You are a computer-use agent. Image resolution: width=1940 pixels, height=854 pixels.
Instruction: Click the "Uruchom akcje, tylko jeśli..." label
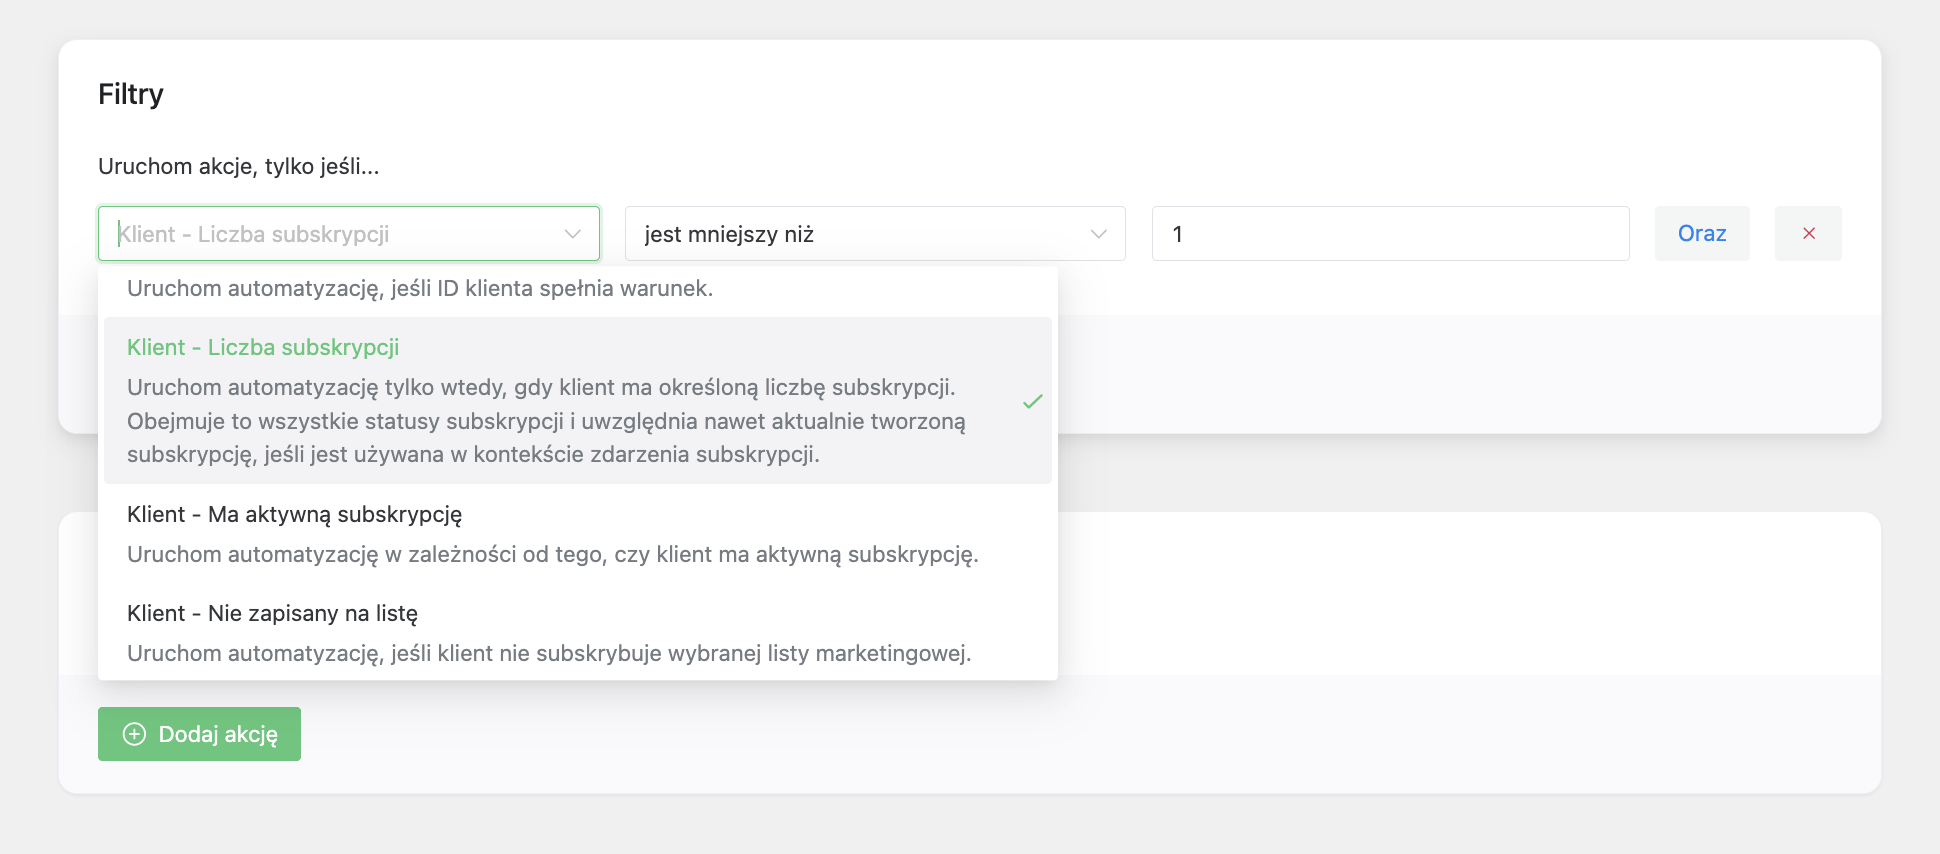(x=238, y=166)
